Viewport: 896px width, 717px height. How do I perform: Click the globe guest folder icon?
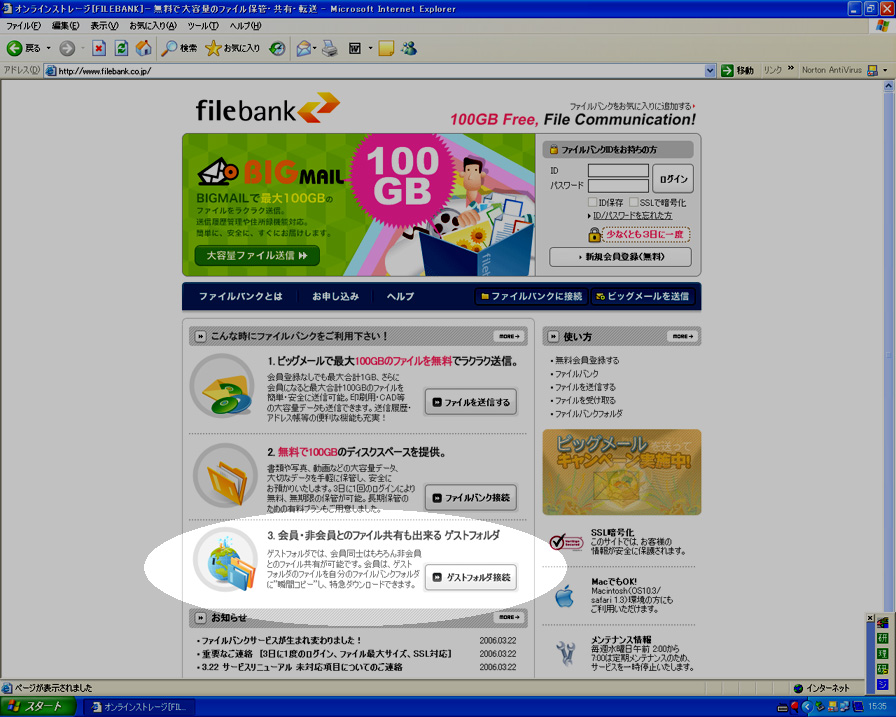(226, 560)
